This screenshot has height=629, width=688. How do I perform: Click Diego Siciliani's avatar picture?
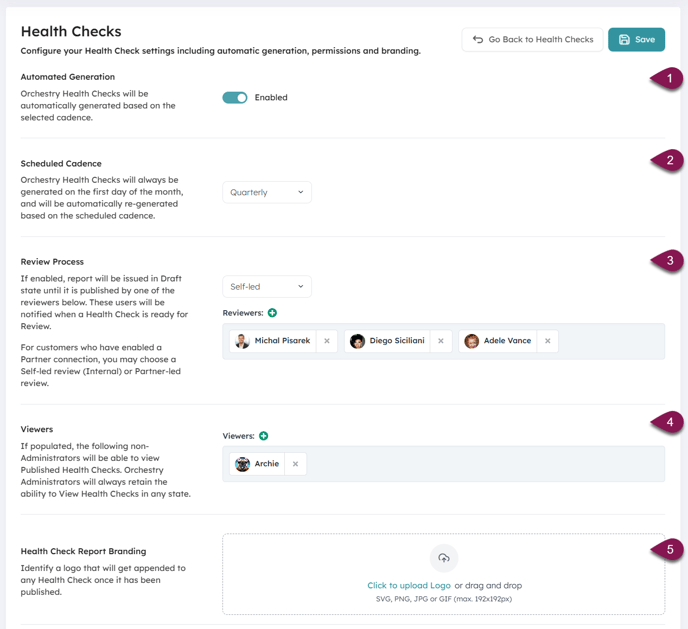357,341
